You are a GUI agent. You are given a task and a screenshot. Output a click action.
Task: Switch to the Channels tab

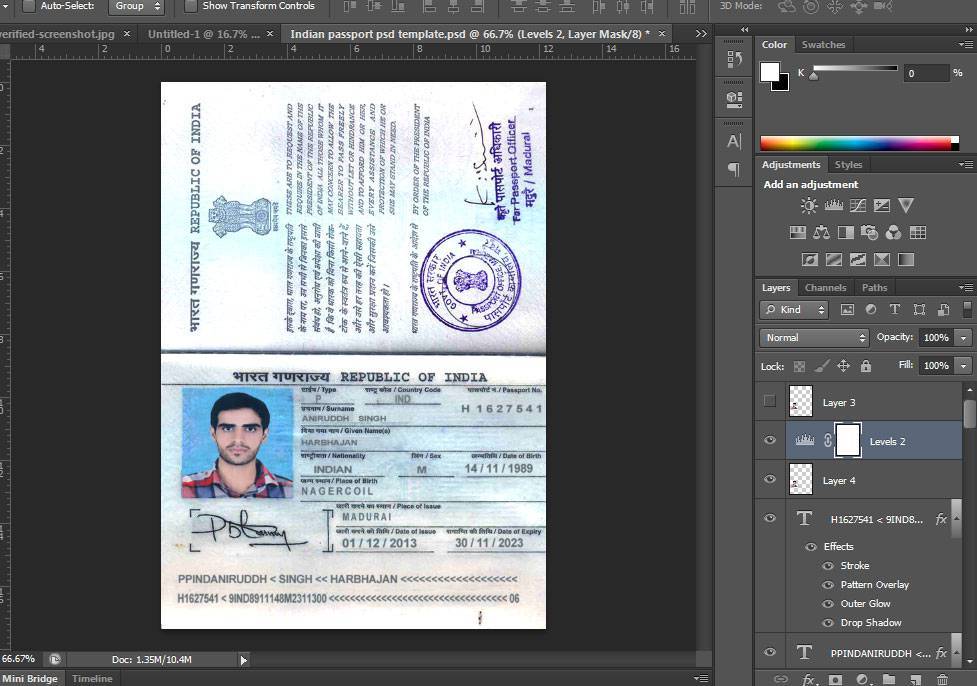[825, 288]
